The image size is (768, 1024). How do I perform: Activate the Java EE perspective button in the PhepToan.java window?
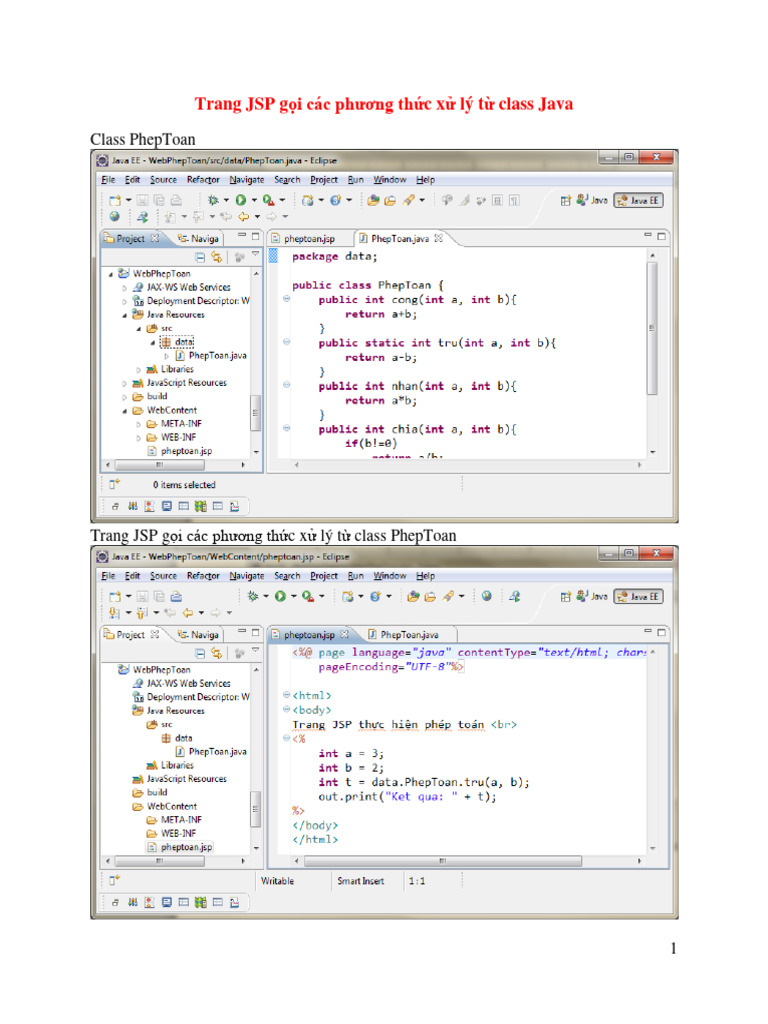[x=639, y=200]
